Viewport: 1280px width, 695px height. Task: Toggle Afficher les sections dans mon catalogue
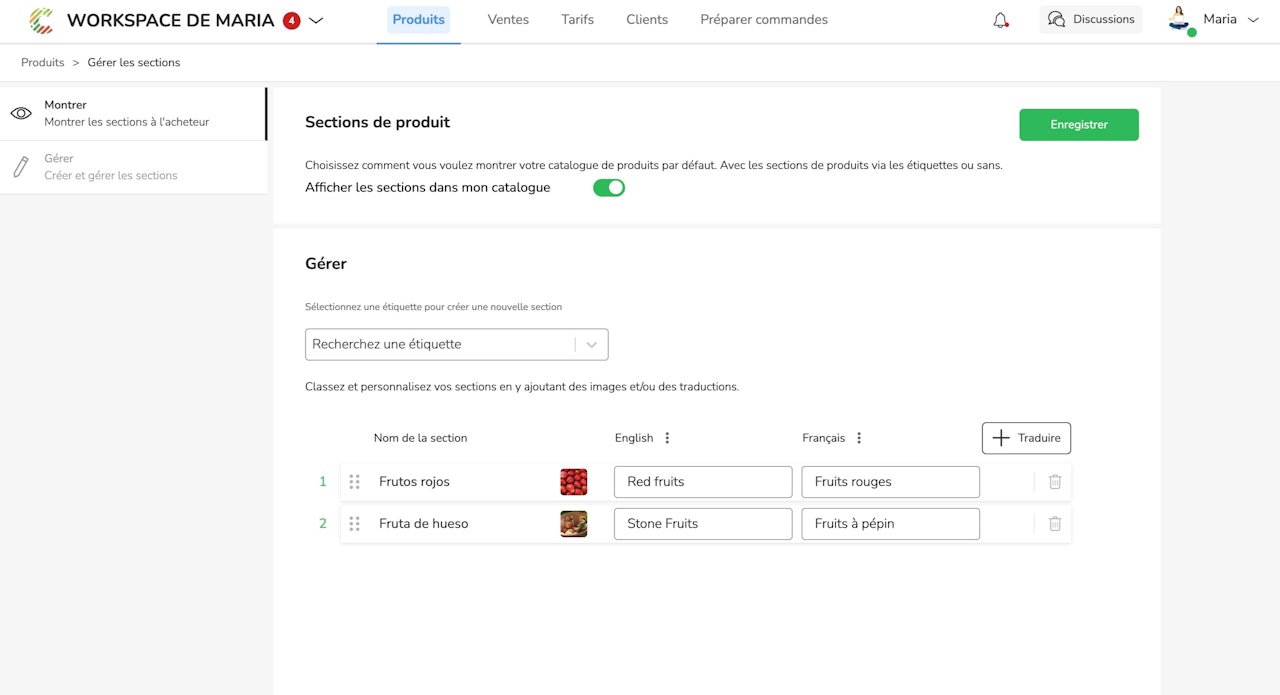pos(609,188)
